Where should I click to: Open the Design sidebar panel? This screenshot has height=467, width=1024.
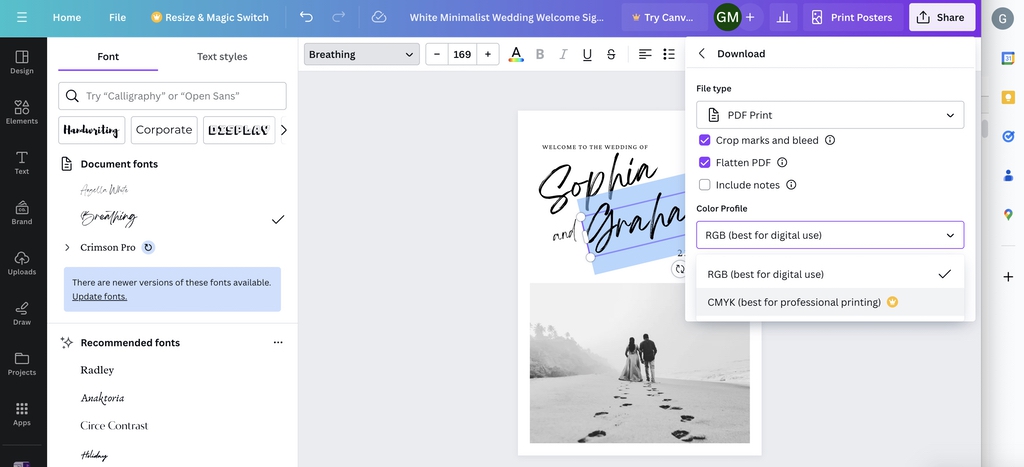(22, 62)
